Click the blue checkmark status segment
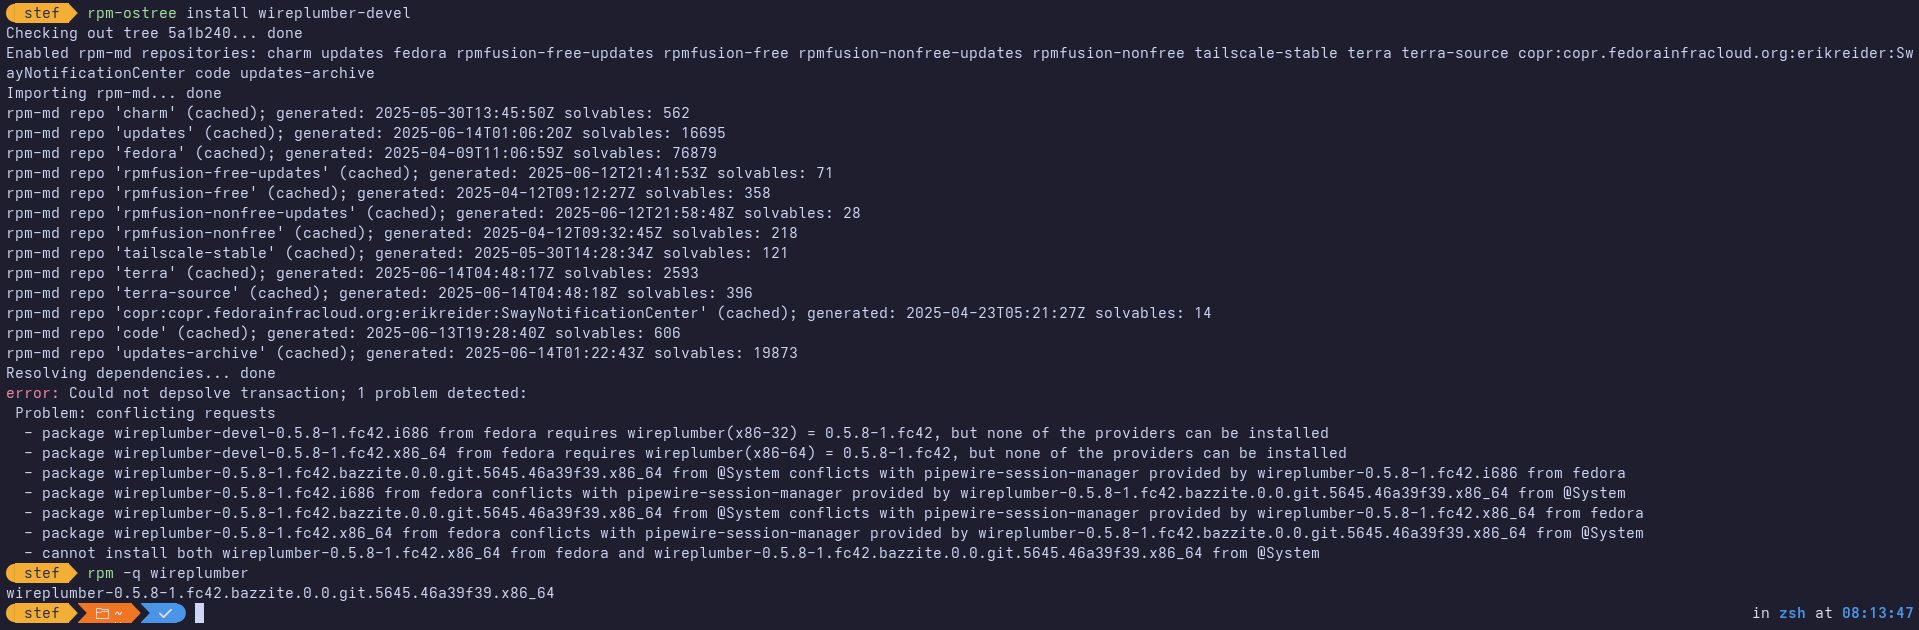This screenshot has width=1919, height=630. 164,613
